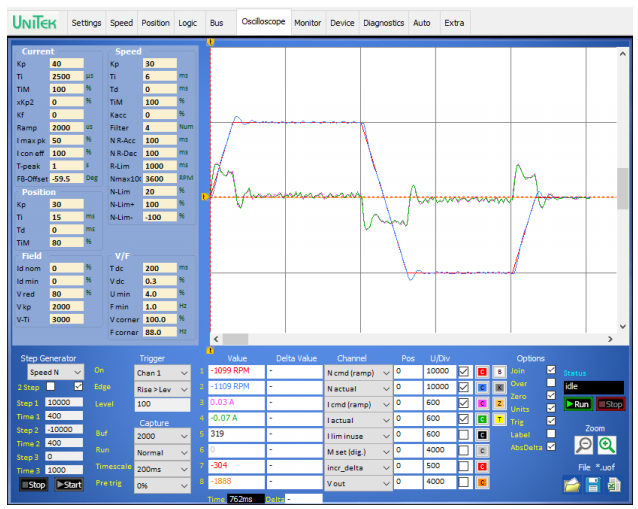The width and height of the screenshot is (638, 509).
Task: Open the Monitor tab
Action: point(307,22)
